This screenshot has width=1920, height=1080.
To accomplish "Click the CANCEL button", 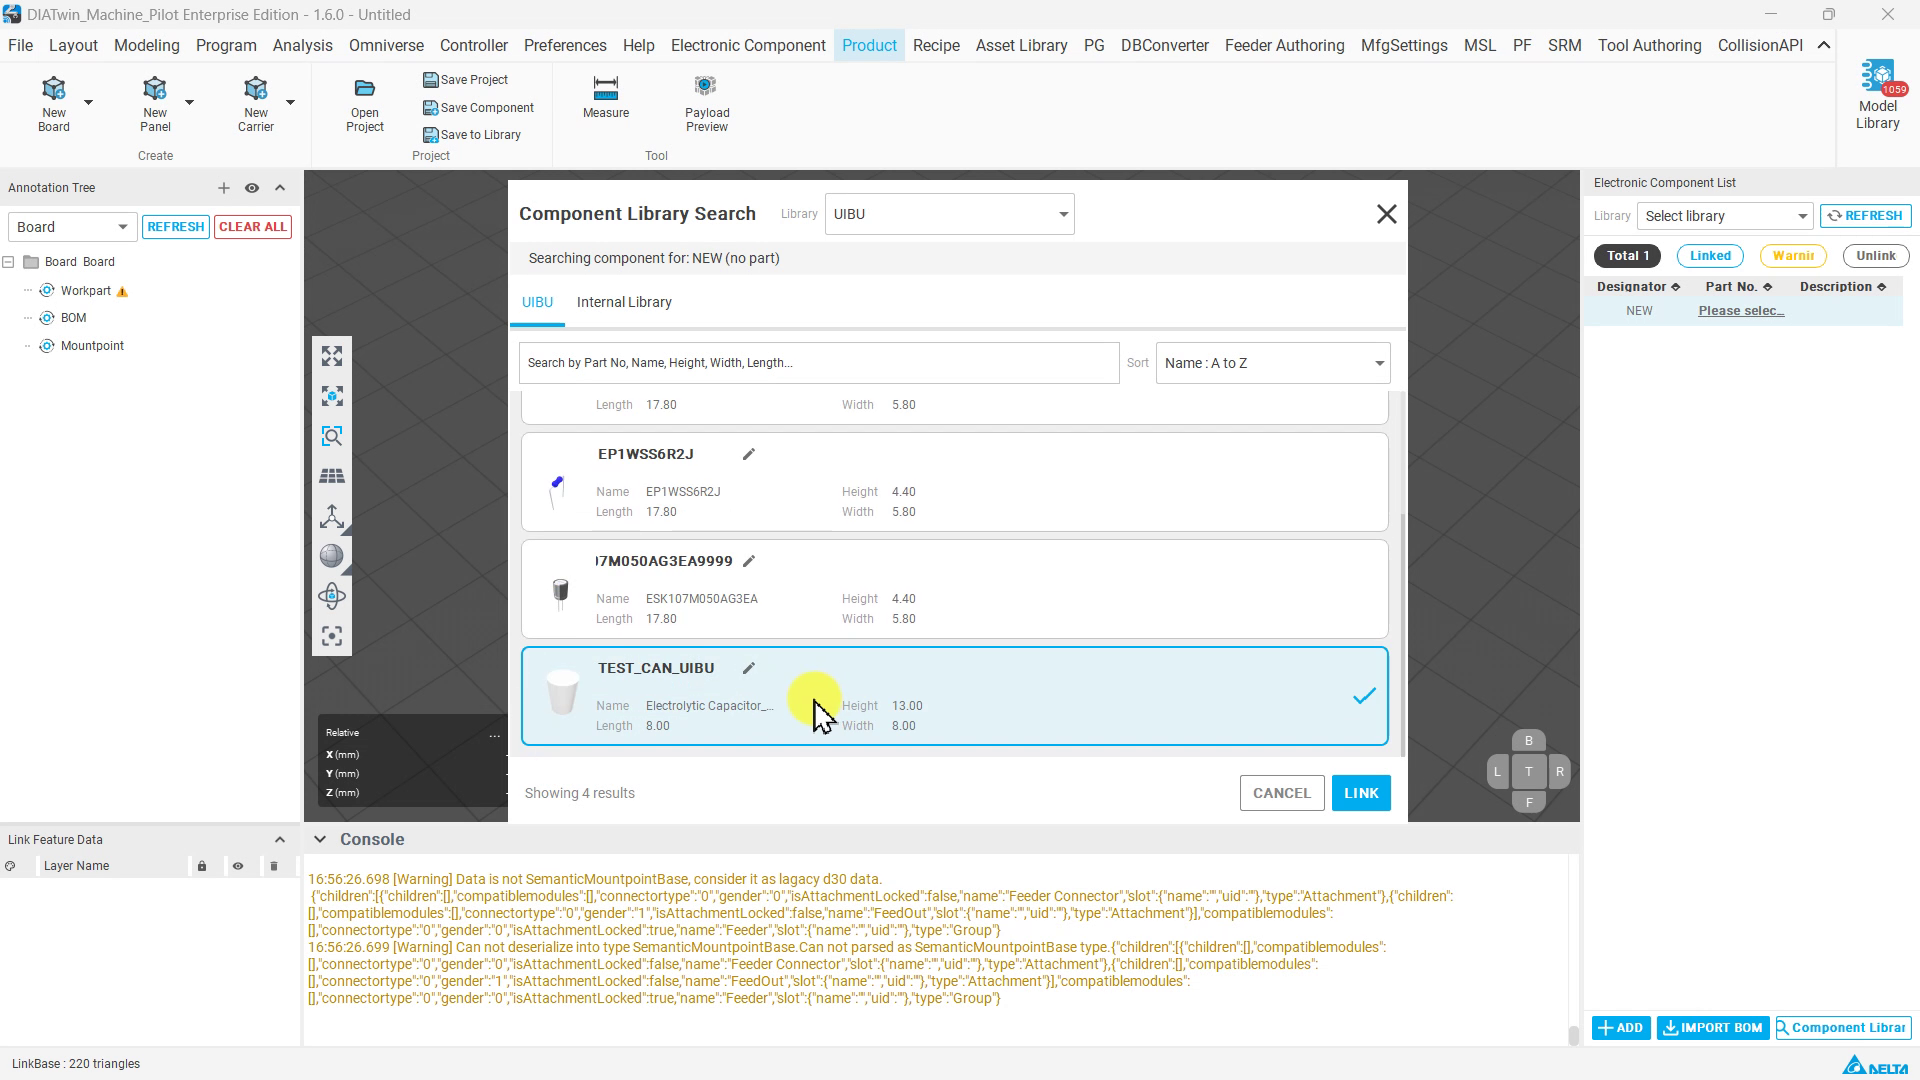I will coord(1282,793).
